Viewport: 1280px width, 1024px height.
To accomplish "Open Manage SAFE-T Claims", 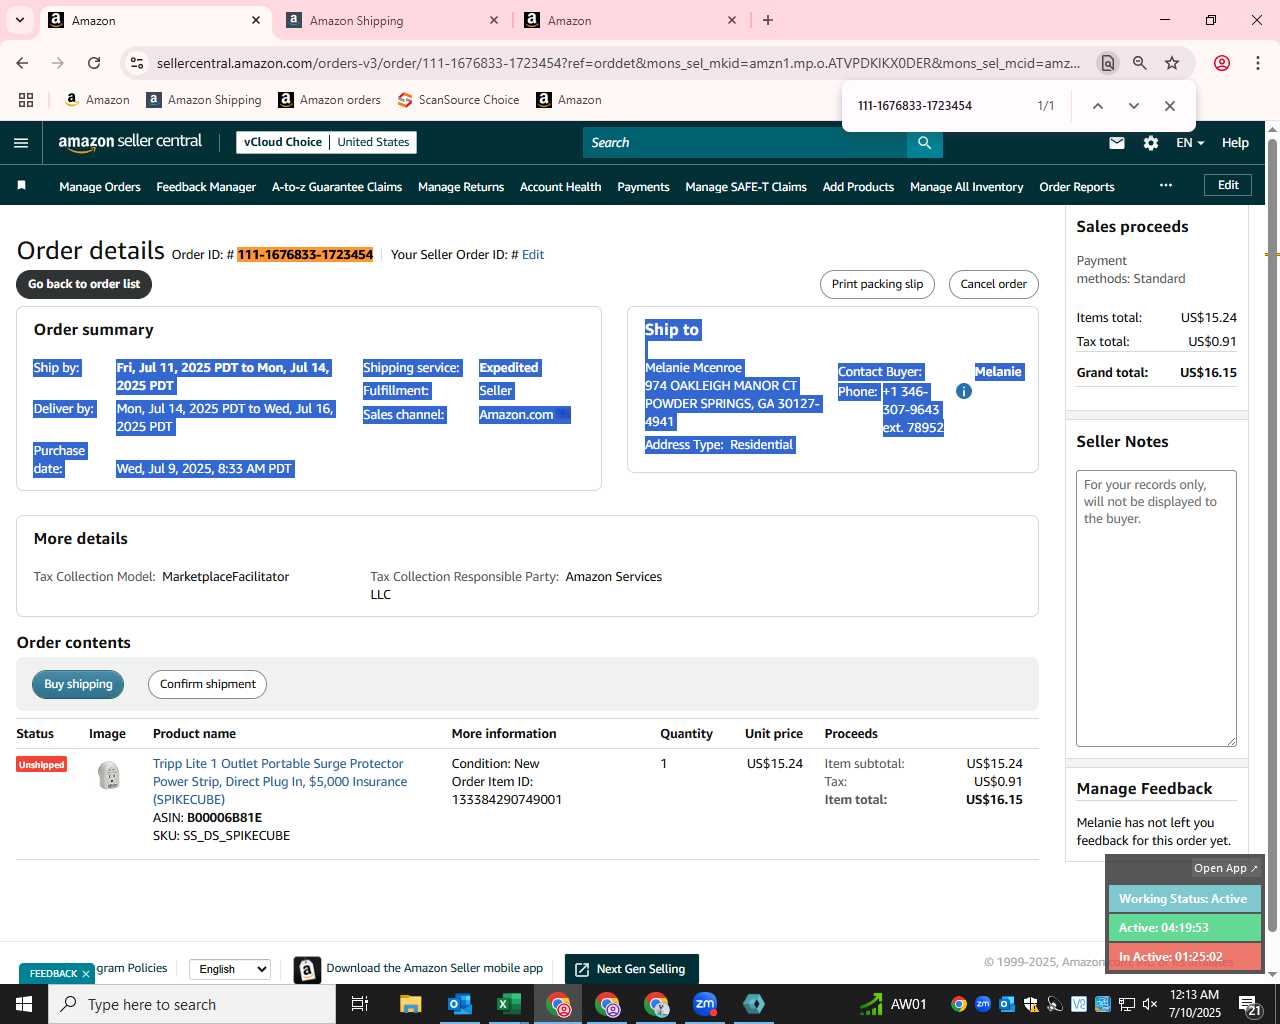I will [746, 187].
